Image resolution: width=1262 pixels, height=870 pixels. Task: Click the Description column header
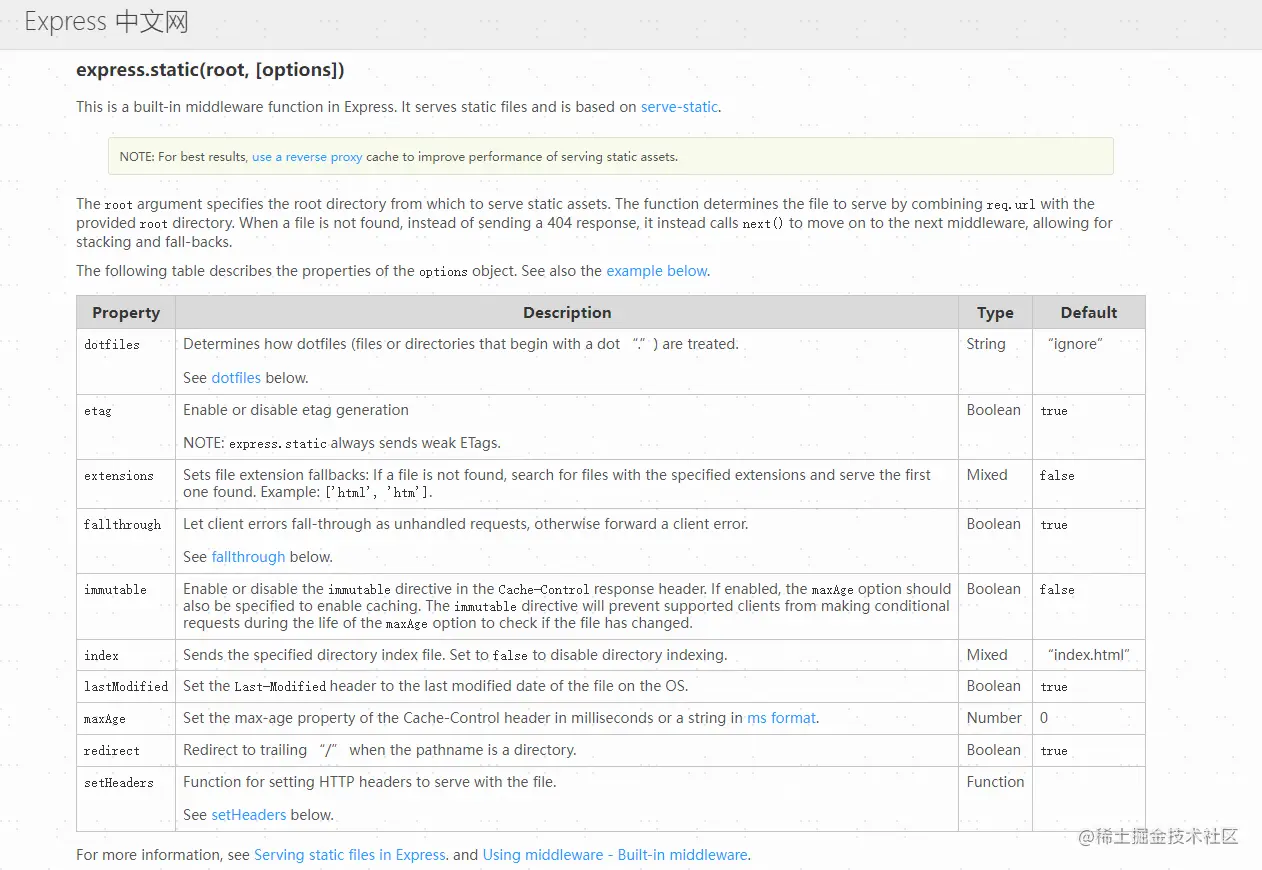point(566,313)
